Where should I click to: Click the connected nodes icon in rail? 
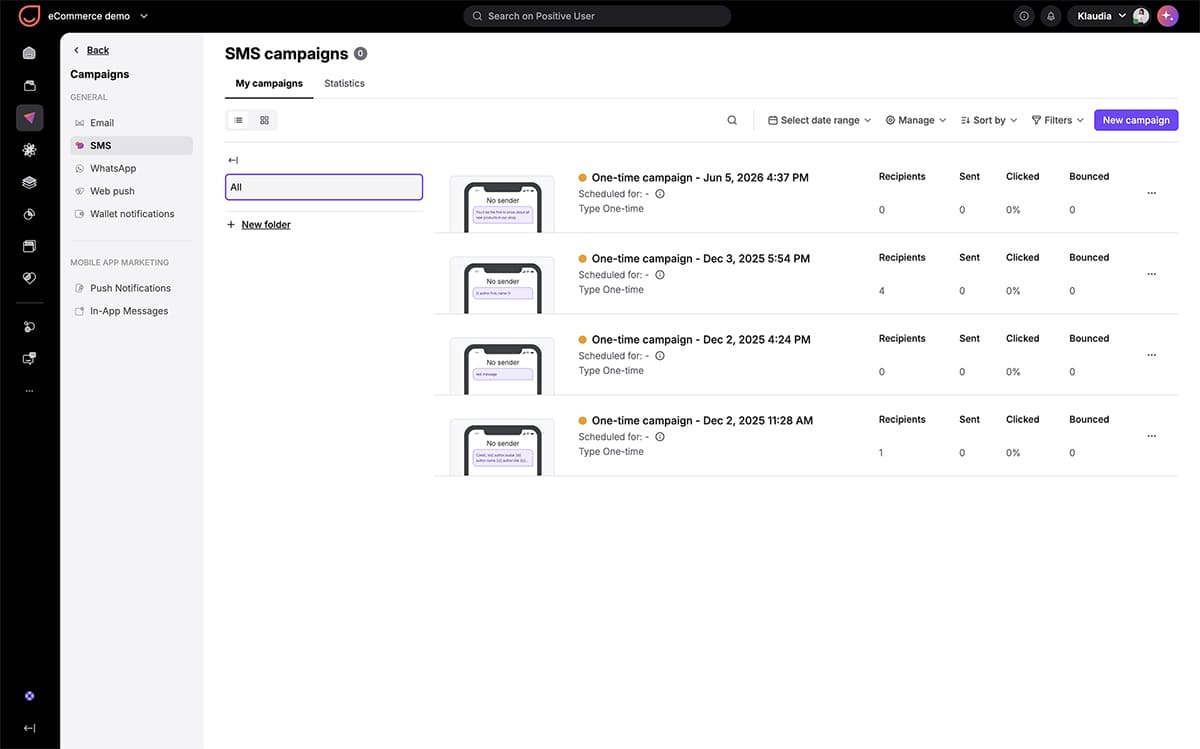(29, 327)
